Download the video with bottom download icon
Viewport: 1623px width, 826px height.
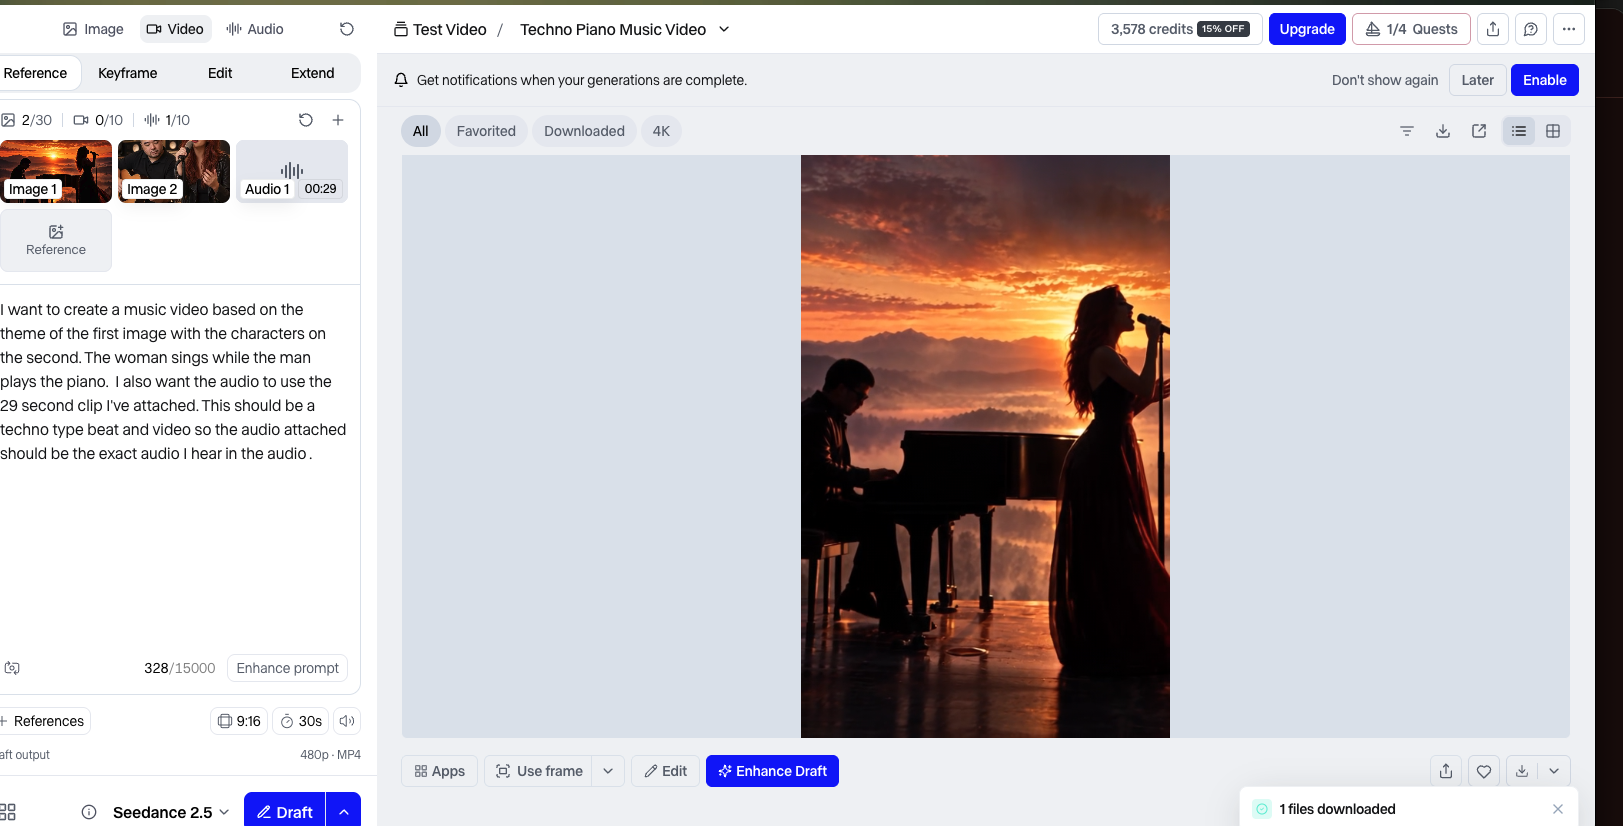[1522, 771]
